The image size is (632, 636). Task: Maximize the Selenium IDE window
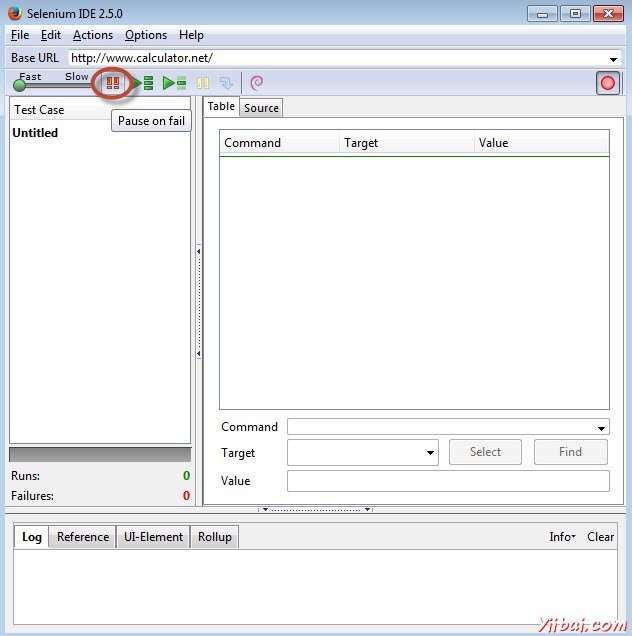[575, 14]
